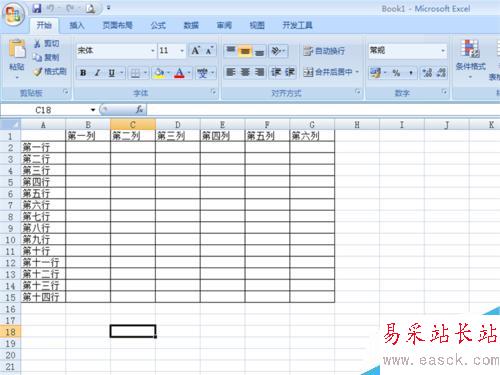The image size is (500, 375).
Task: Open font name dropdown 宋体
Action: tap(153, 51)
